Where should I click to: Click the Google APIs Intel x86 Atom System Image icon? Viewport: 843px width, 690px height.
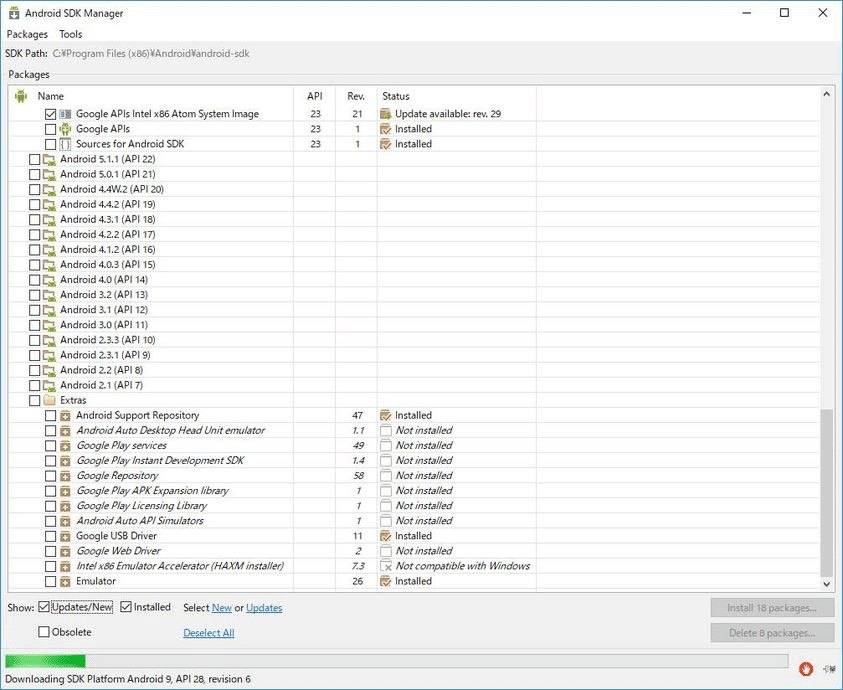[65, 114]
